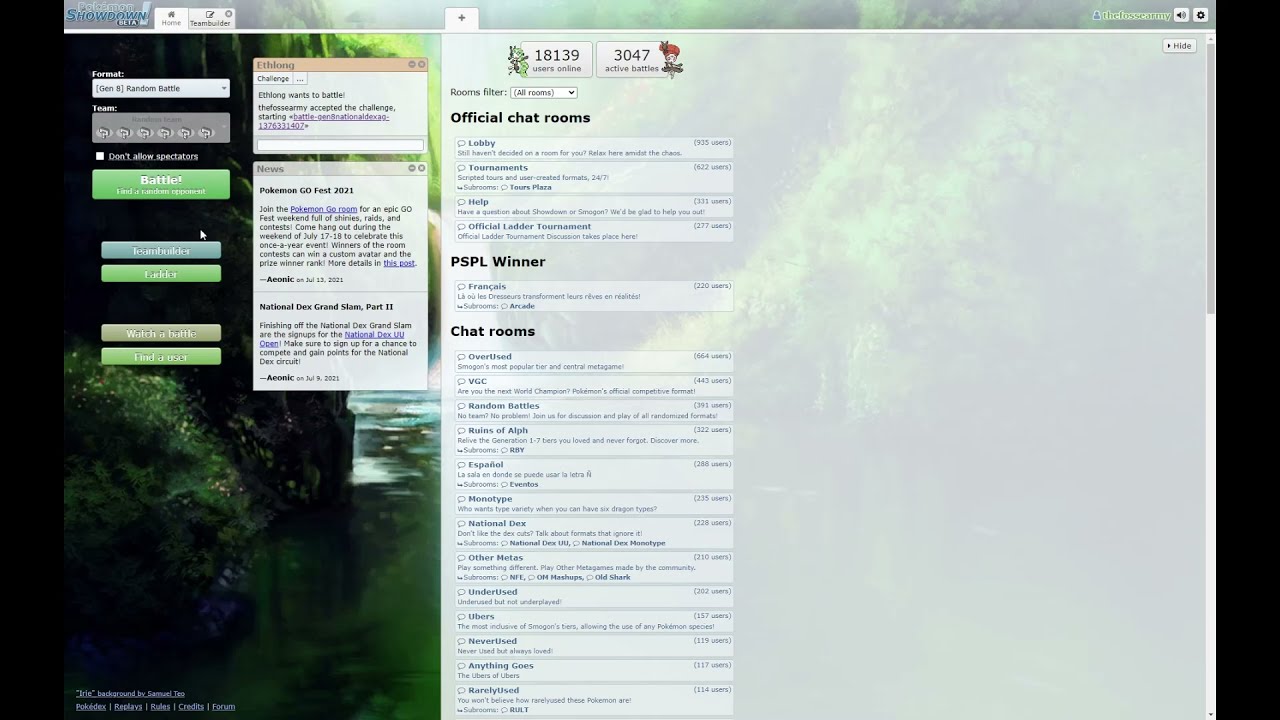Join the Ruins of Alph room
The width and height of the screenshot is (1280, 720).
593,440
